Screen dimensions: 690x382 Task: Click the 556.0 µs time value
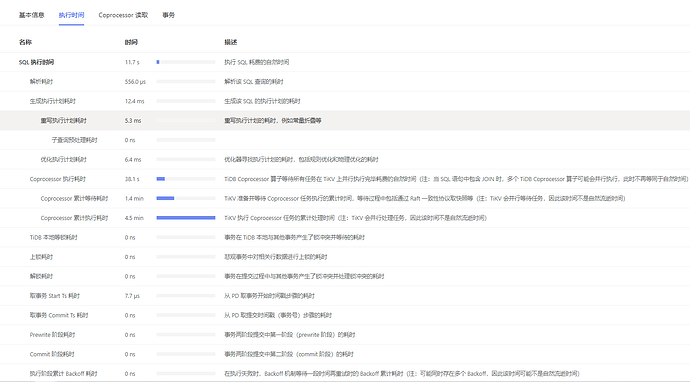(135, 81)
